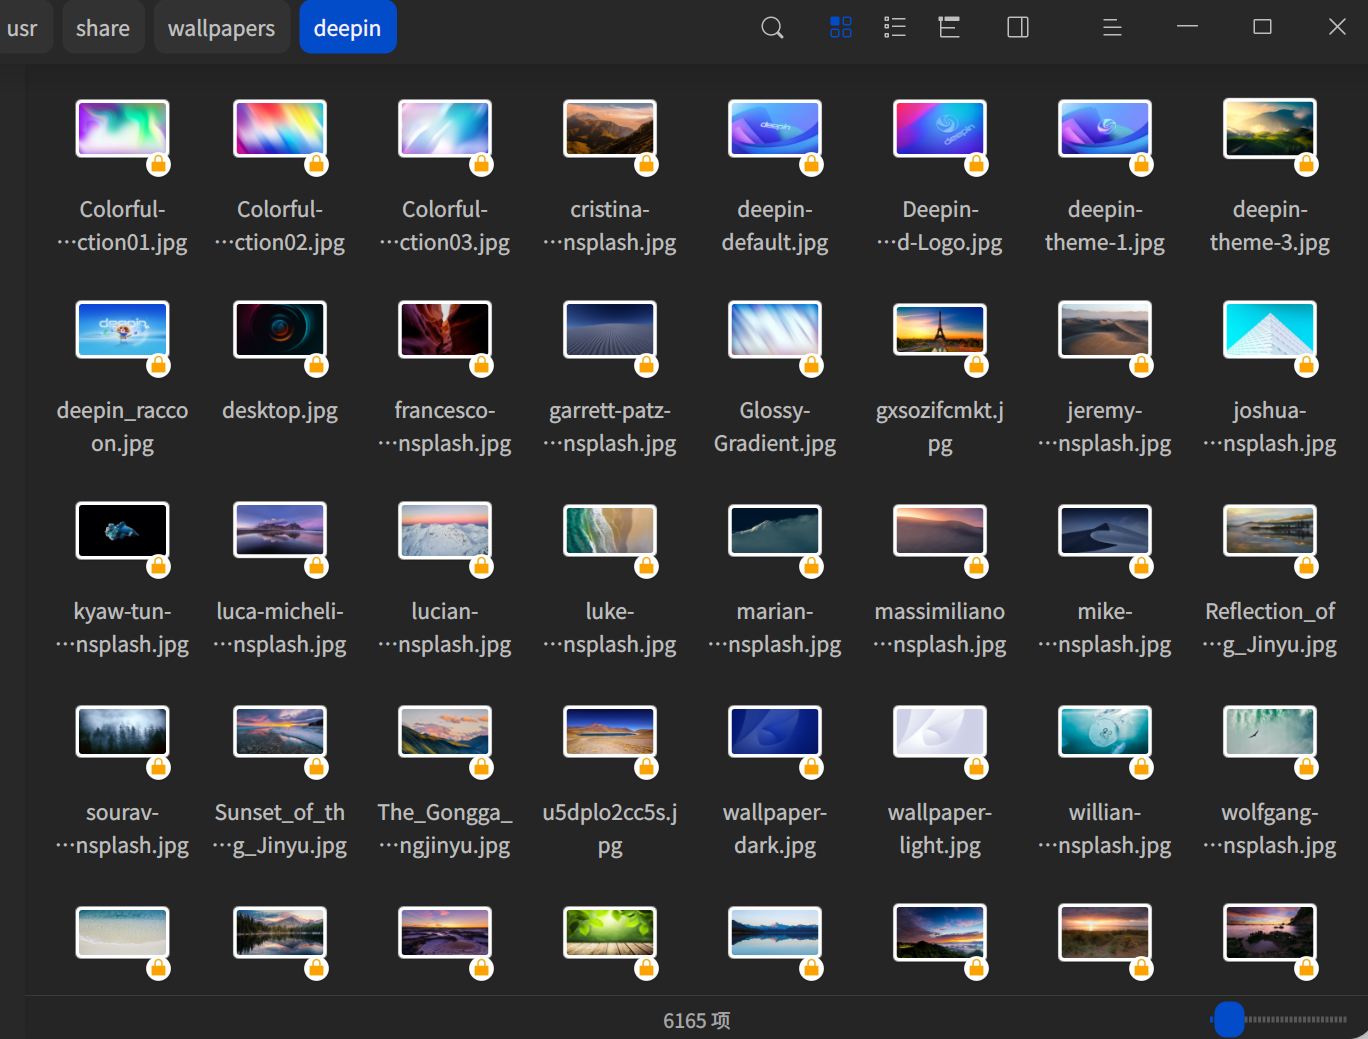Click the "sourav-…nsplash.jpg" file name
The width and height of the screenshot is (1368, 1039).
(x=123, y=829)
